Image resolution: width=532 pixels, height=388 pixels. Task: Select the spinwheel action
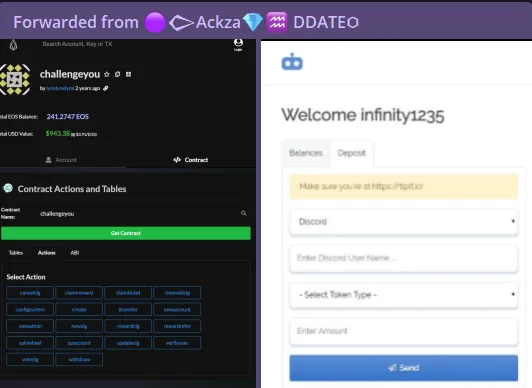(x=30, y=343)
